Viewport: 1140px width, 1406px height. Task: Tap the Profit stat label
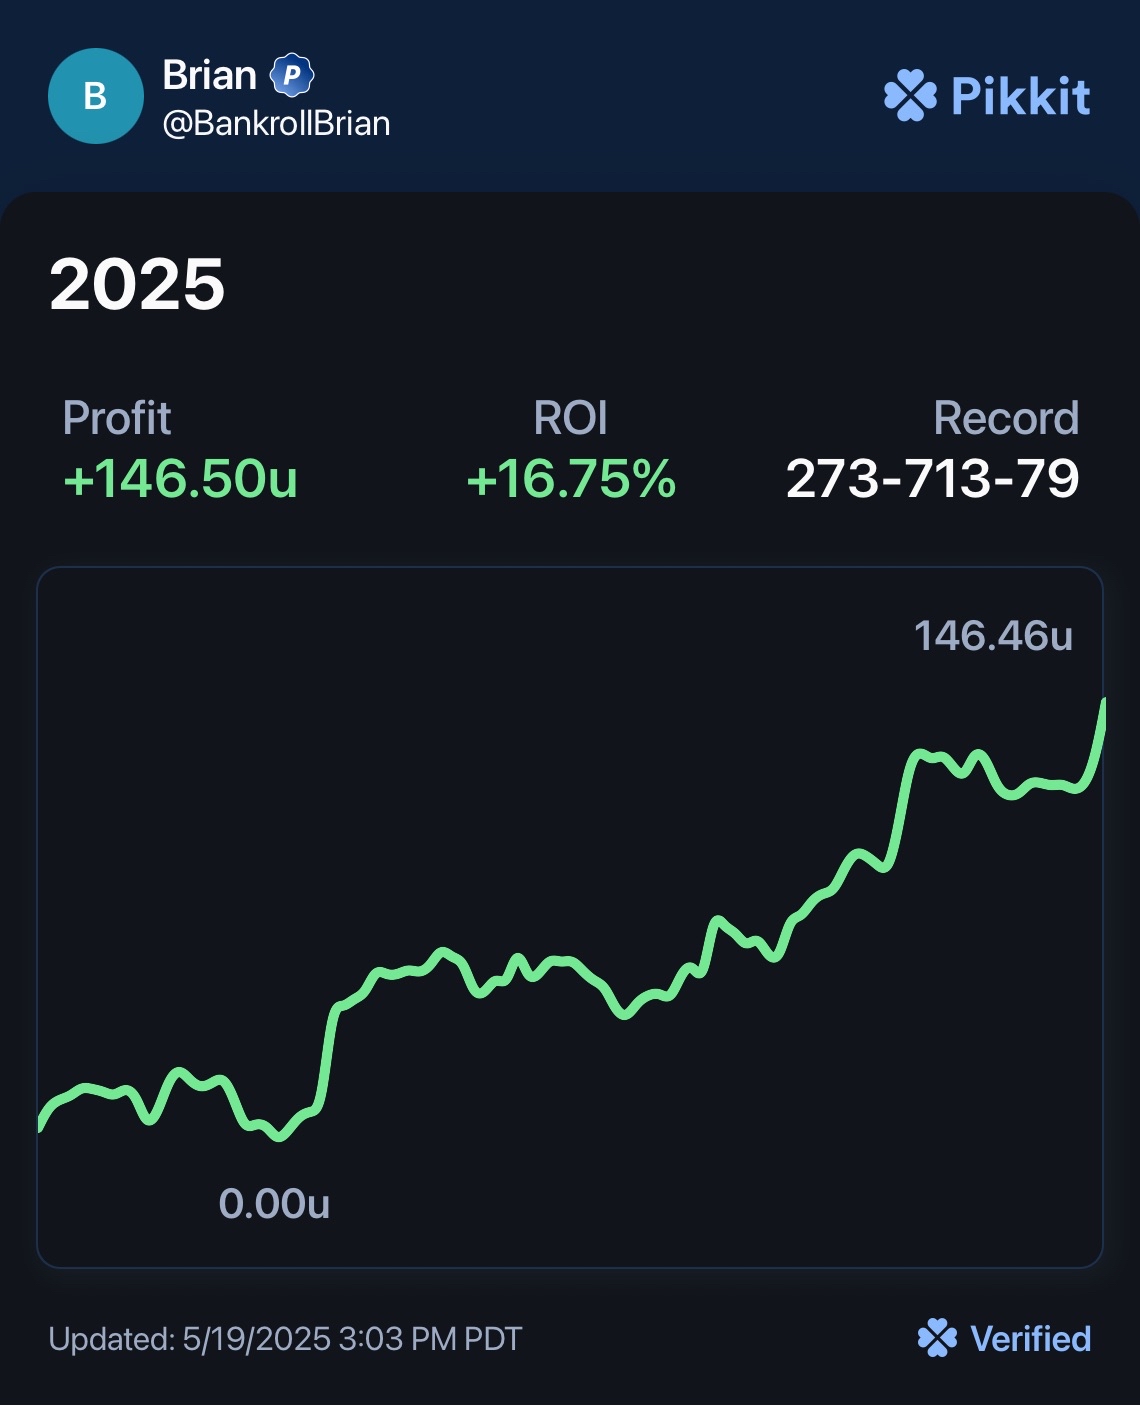click(117, 418)
